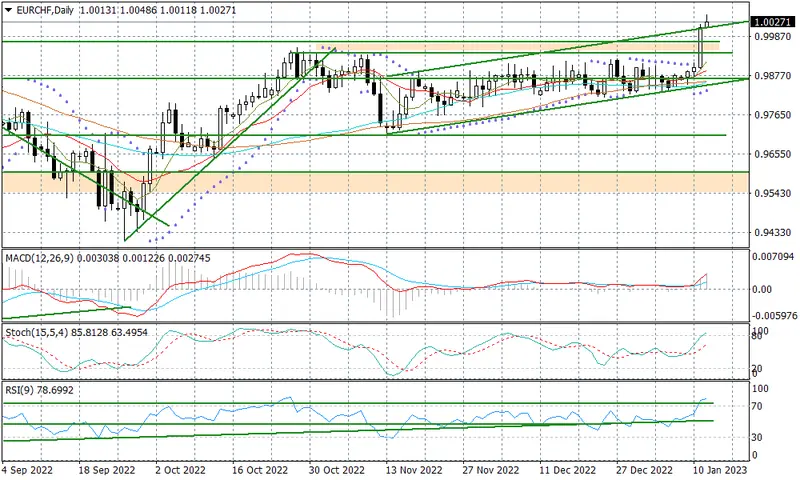
Task: Click the green horizontal line near 0.9705
Action: pos(364,135)
